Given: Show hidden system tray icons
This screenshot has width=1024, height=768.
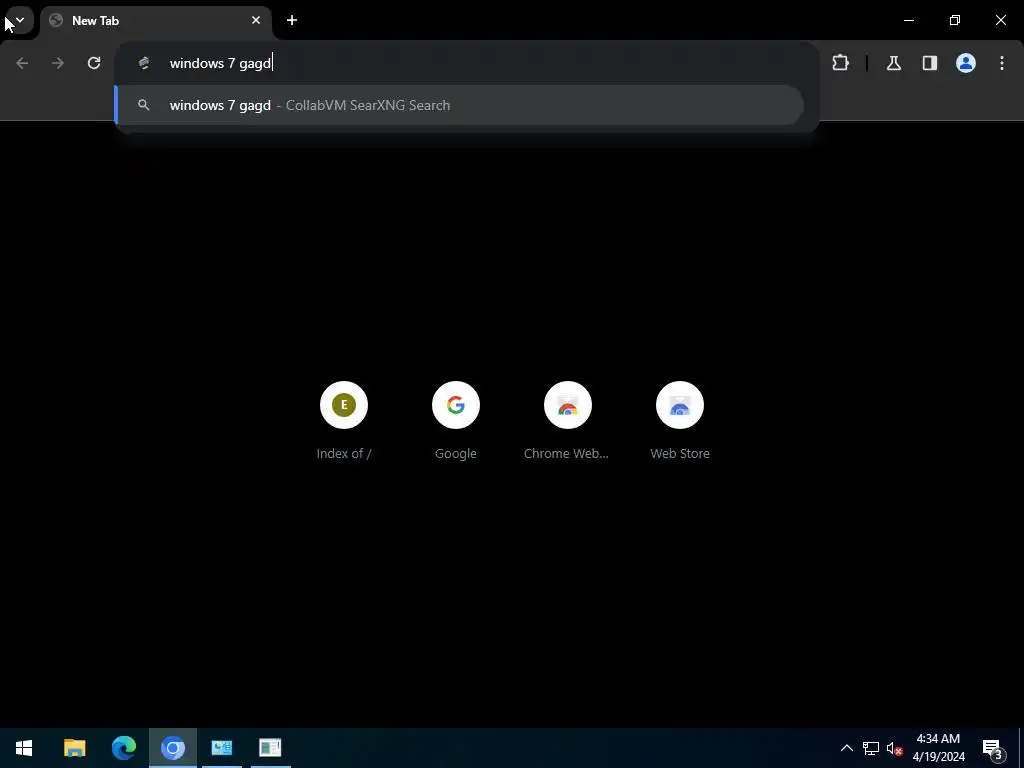Looking at the screenshot, I should tap(846, 748).
